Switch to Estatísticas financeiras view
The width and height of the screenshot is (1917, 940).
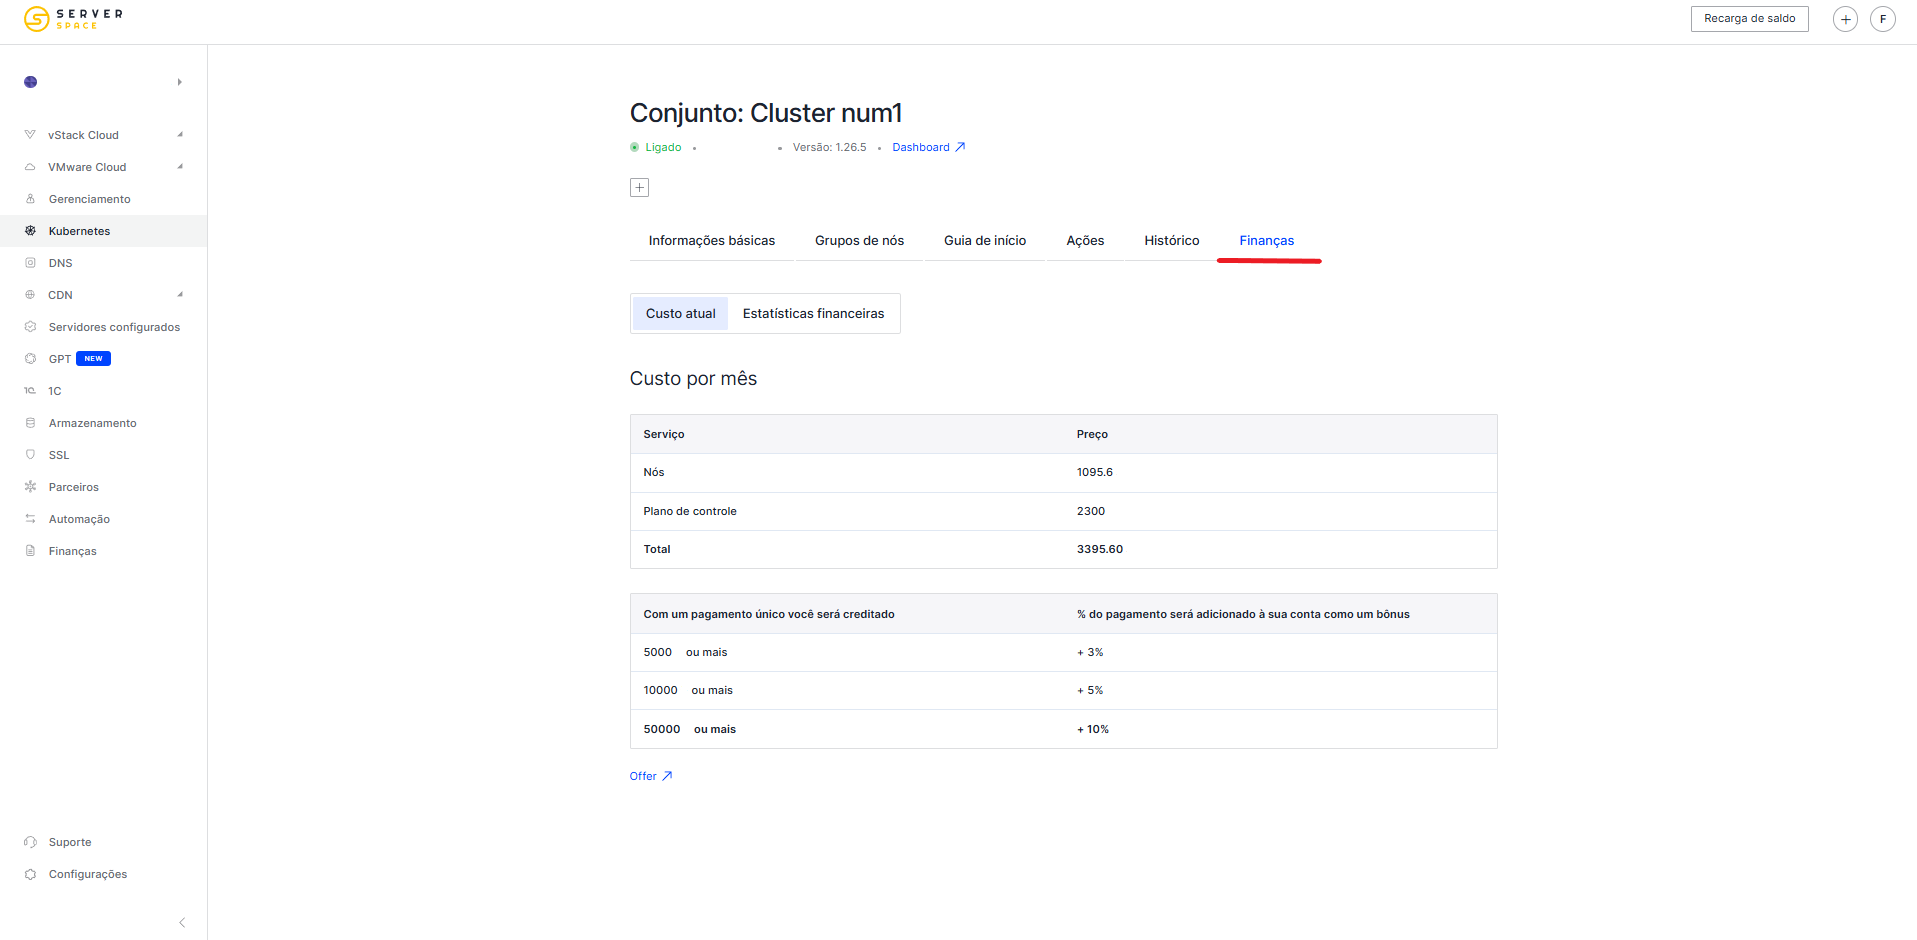pos(813,314)
